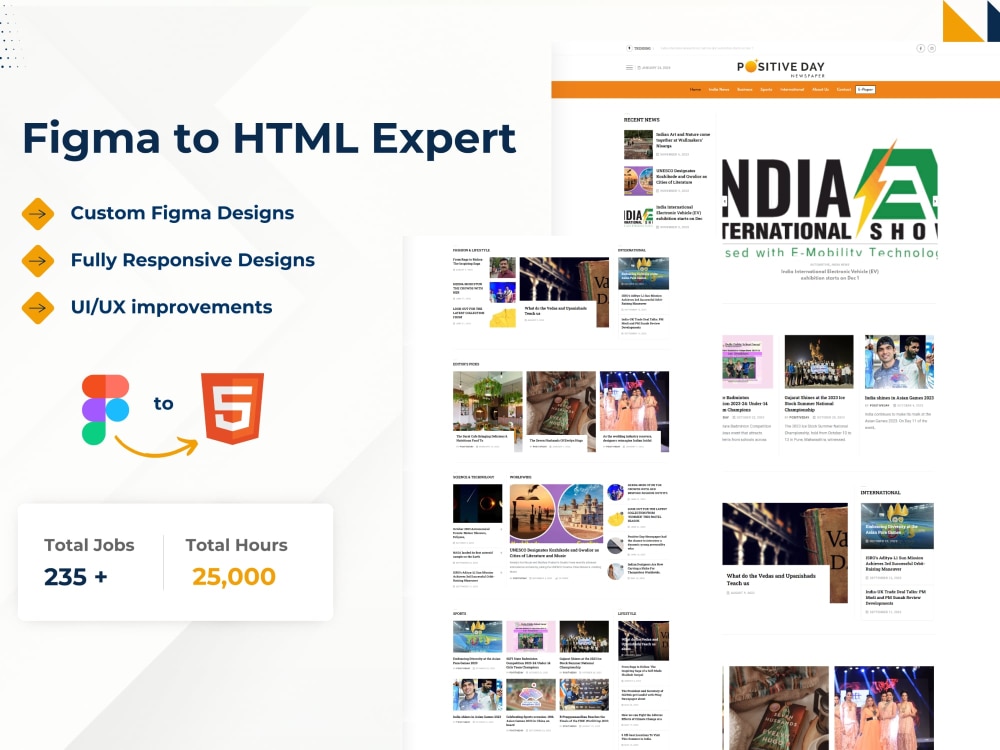
Task: Click the HTML5 shield logo
Action: click(232, 408)
